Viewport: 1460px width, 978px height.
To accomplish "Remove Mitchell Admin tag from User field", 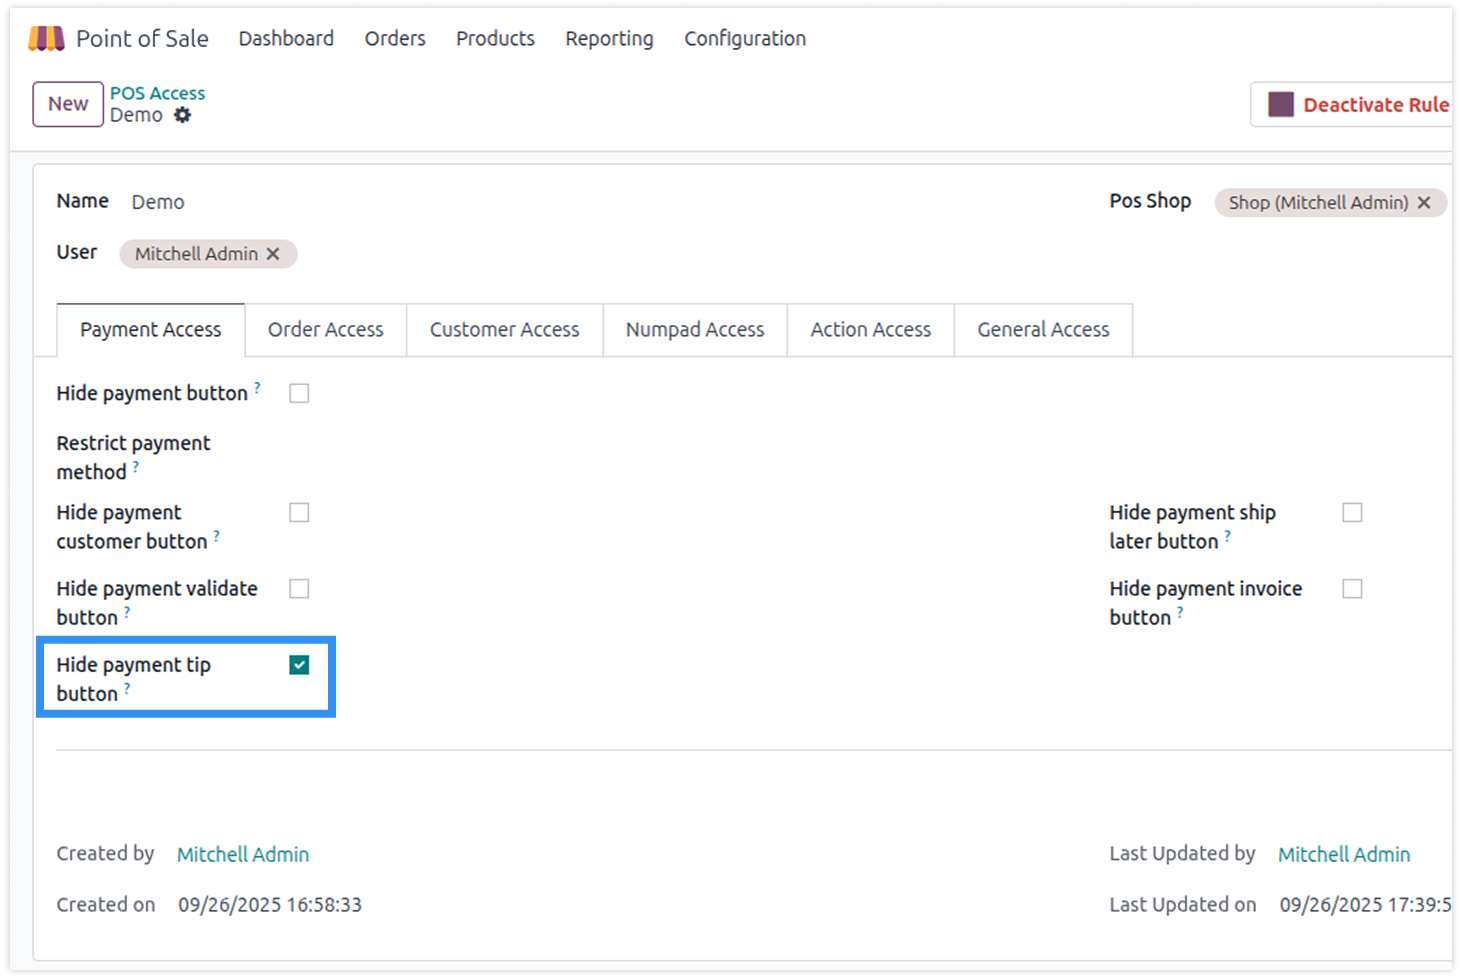I will click(273, 254).
